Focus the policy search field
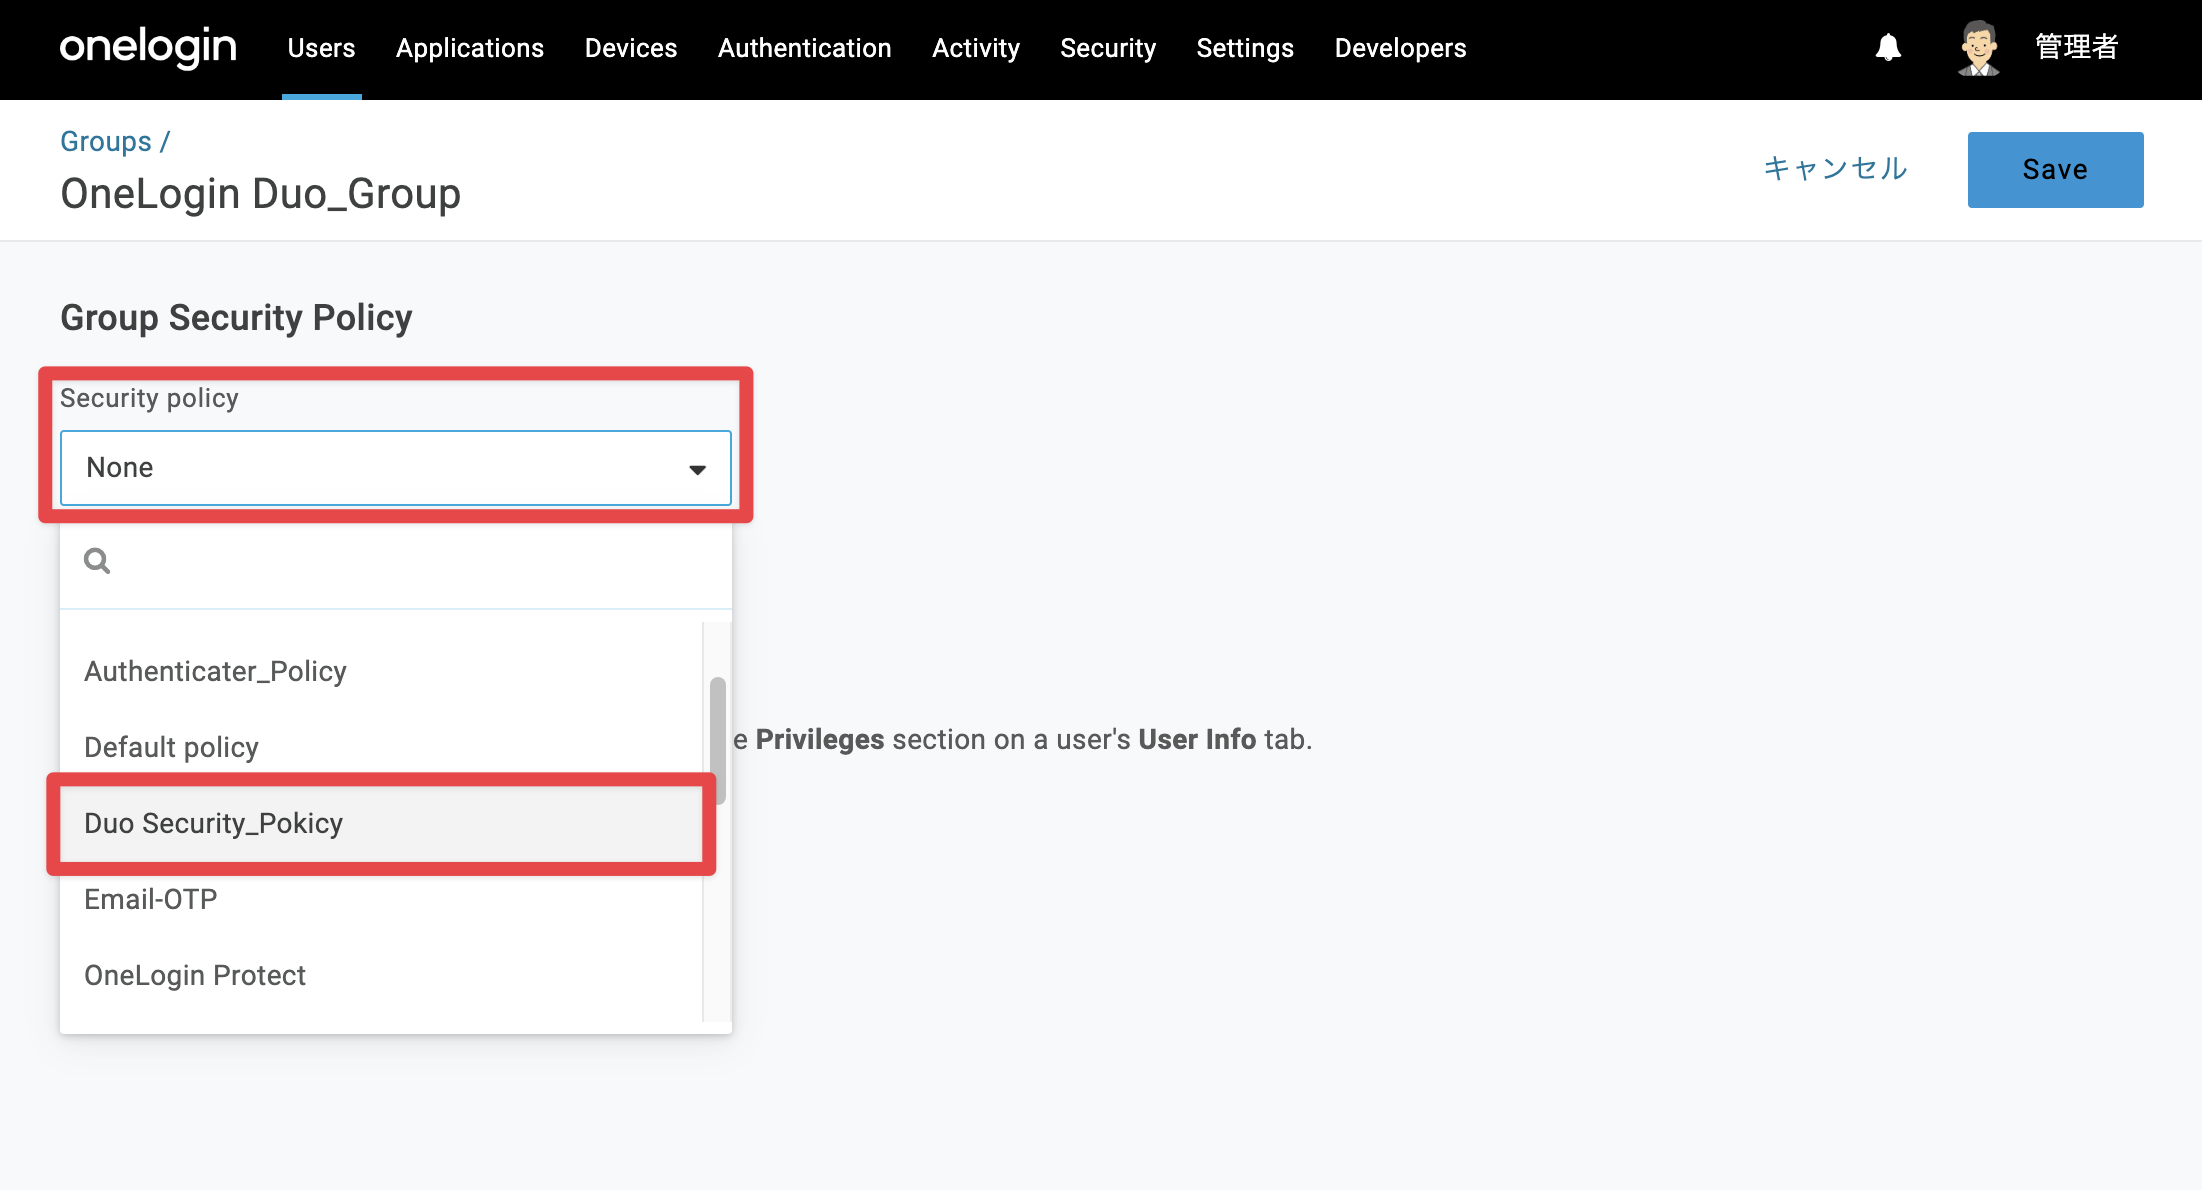 [396, 562]
